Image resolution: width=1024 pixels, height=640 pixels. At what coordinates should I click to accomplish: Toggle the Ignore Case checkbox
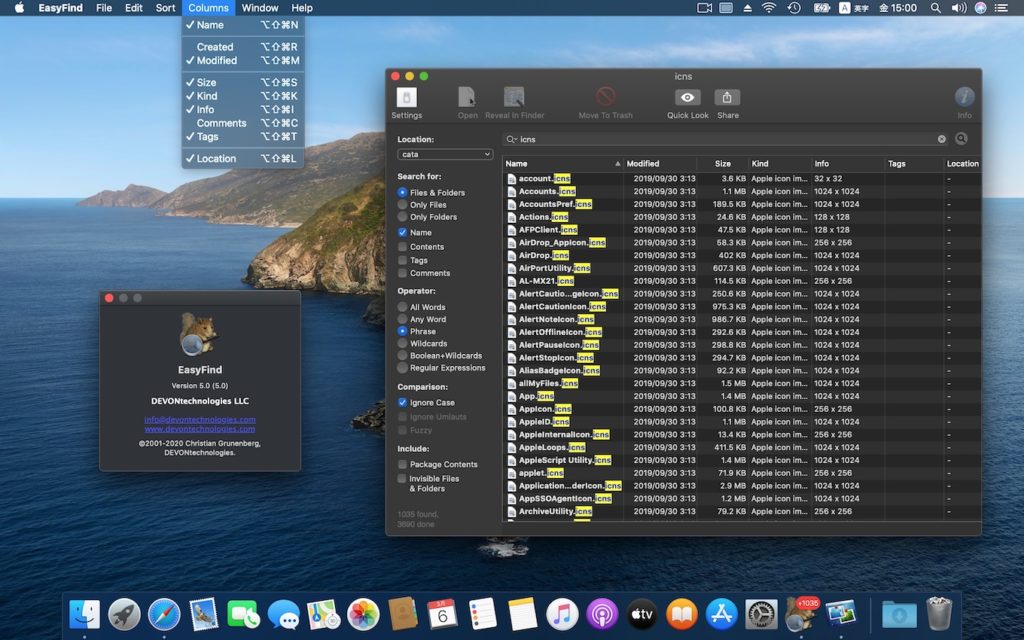click(x=403, y=402)
